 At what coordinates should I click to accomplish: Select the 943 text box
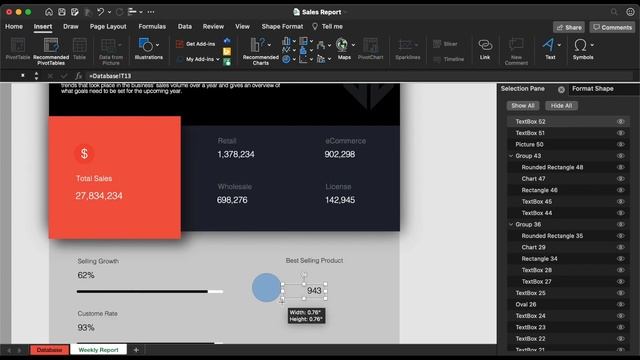[x=304, y=291]
